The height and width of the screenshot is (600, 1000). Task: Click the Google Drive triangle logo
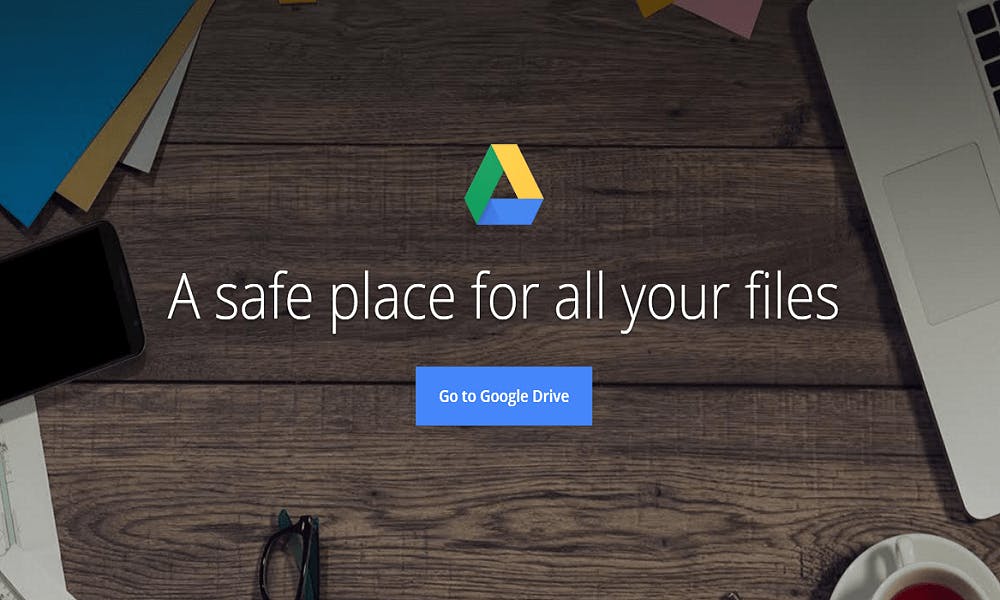pos(504,184)
